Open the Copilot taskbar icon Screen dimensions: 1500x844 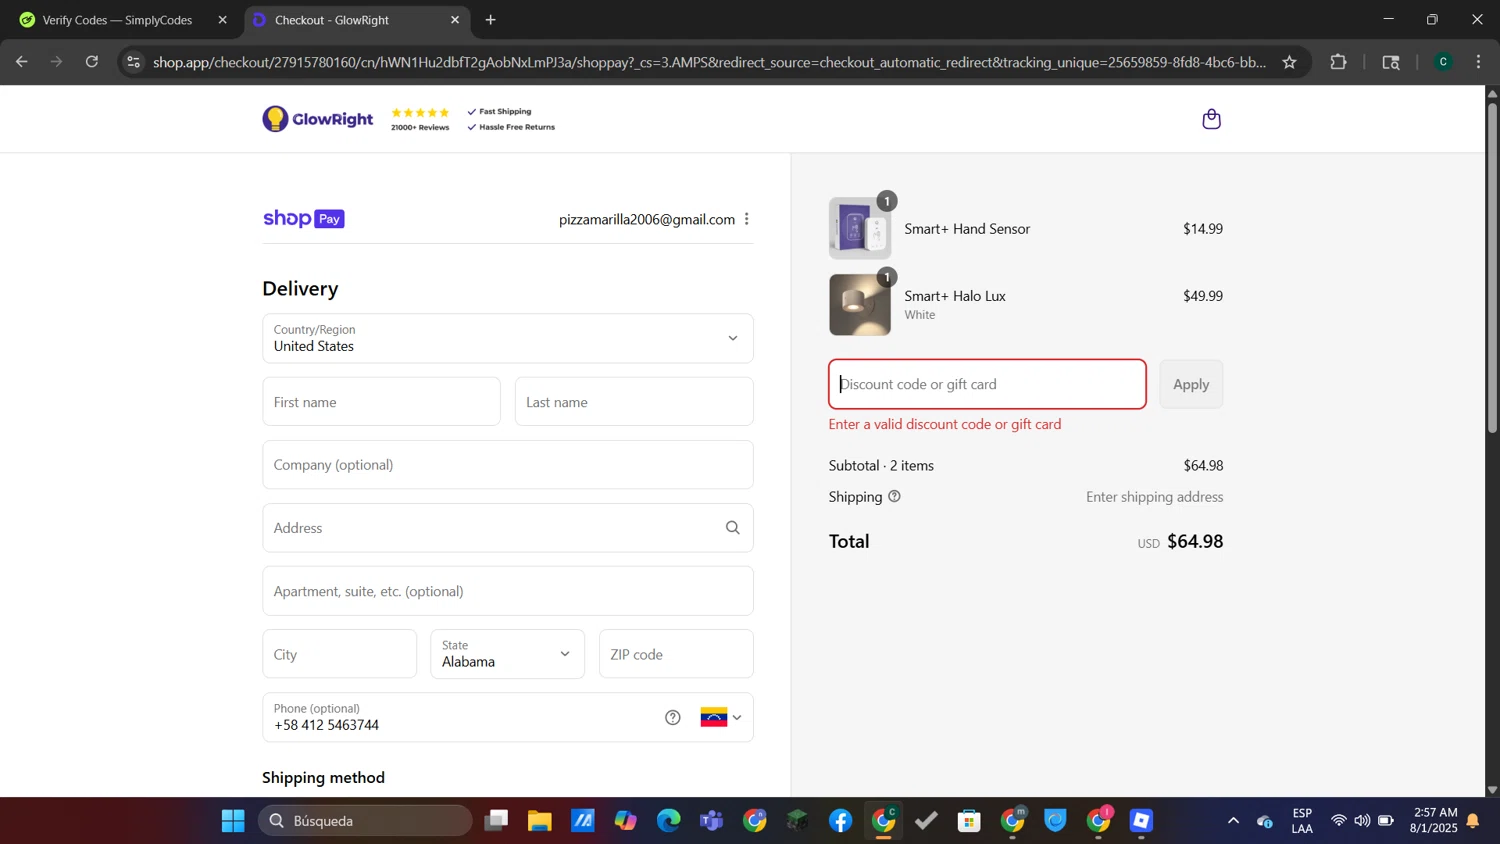pos(626,821)
